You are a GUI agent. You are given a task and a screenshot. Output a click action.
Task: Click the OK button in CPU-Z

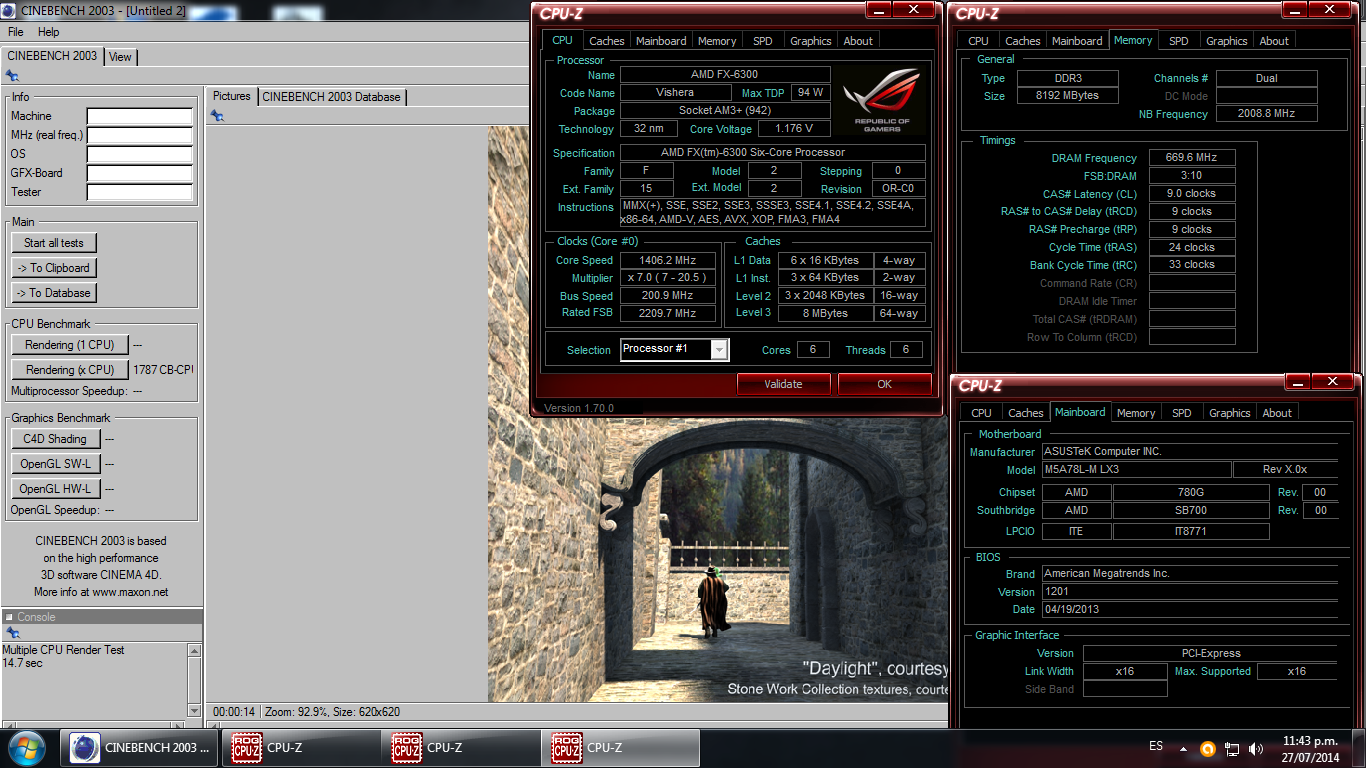pyautogui.click(x=885, y=384)
